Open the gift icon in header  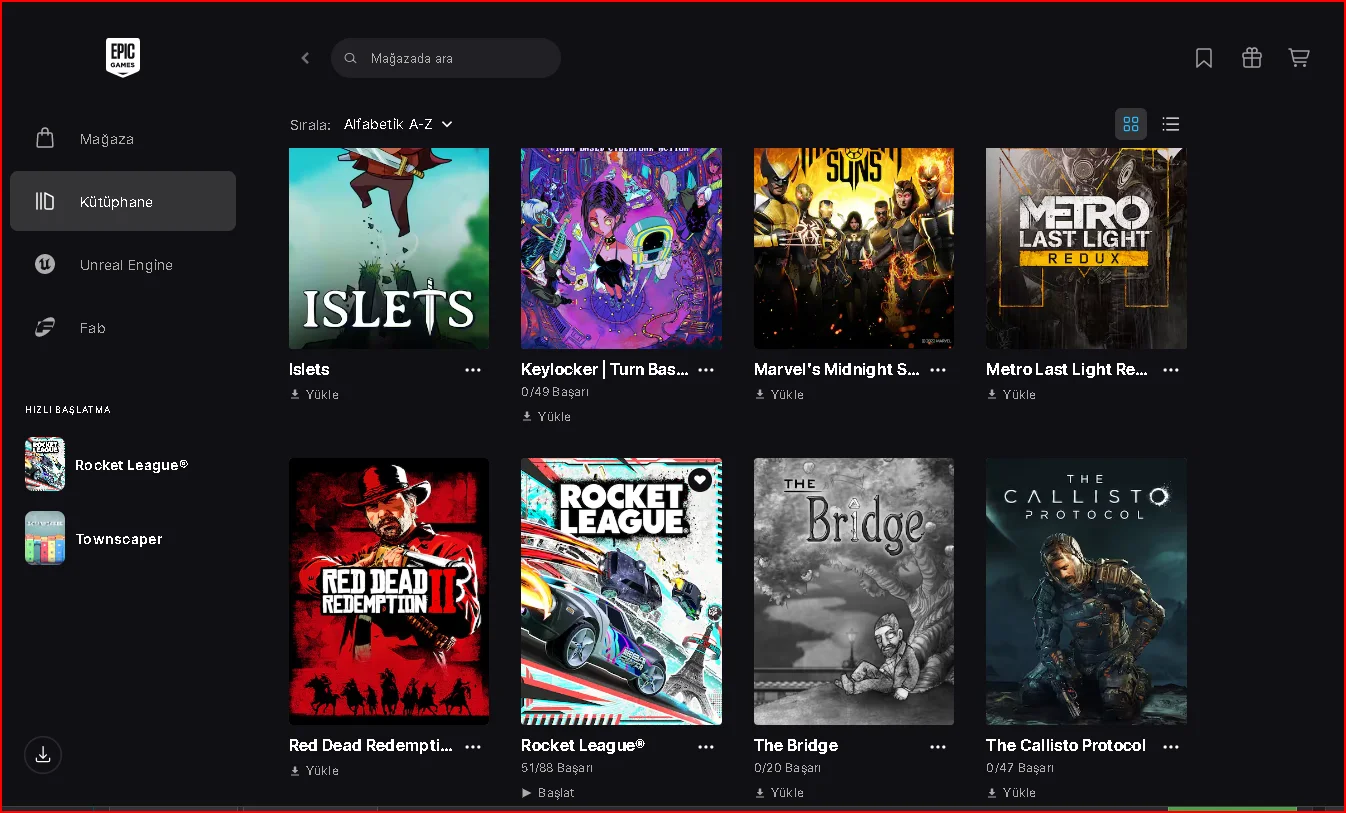click(x=1252, y=58)
